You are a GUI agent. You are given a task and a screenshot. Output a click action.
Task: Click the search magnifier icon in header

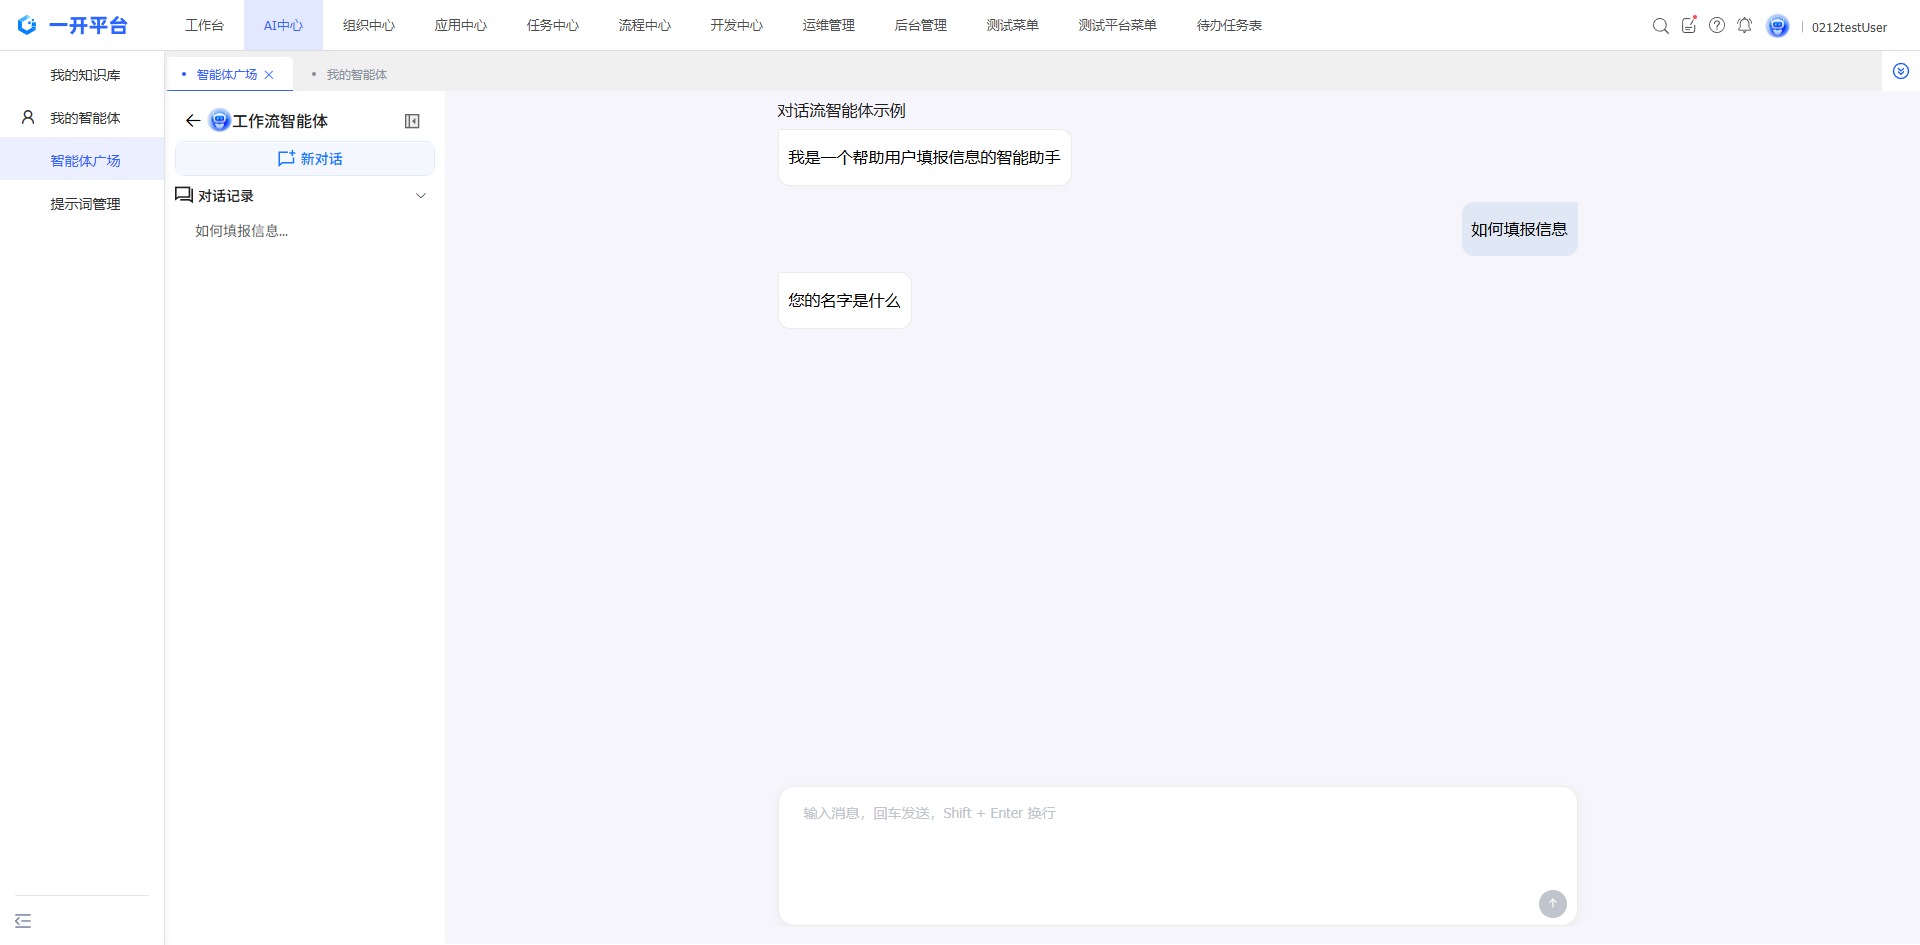pos(1660,26)
